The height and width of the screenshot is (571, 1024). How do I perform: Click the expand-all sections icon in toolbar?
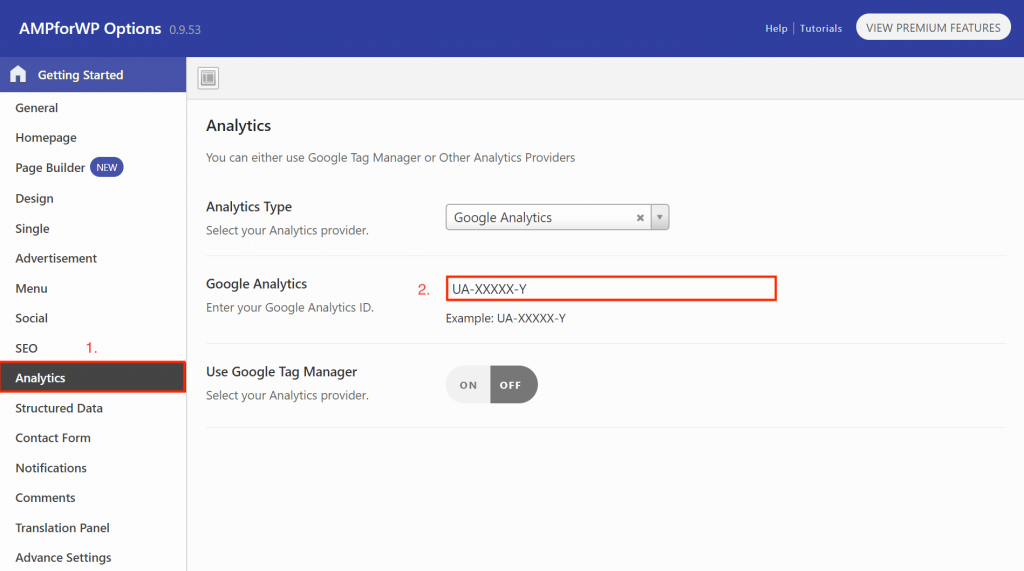208,78
